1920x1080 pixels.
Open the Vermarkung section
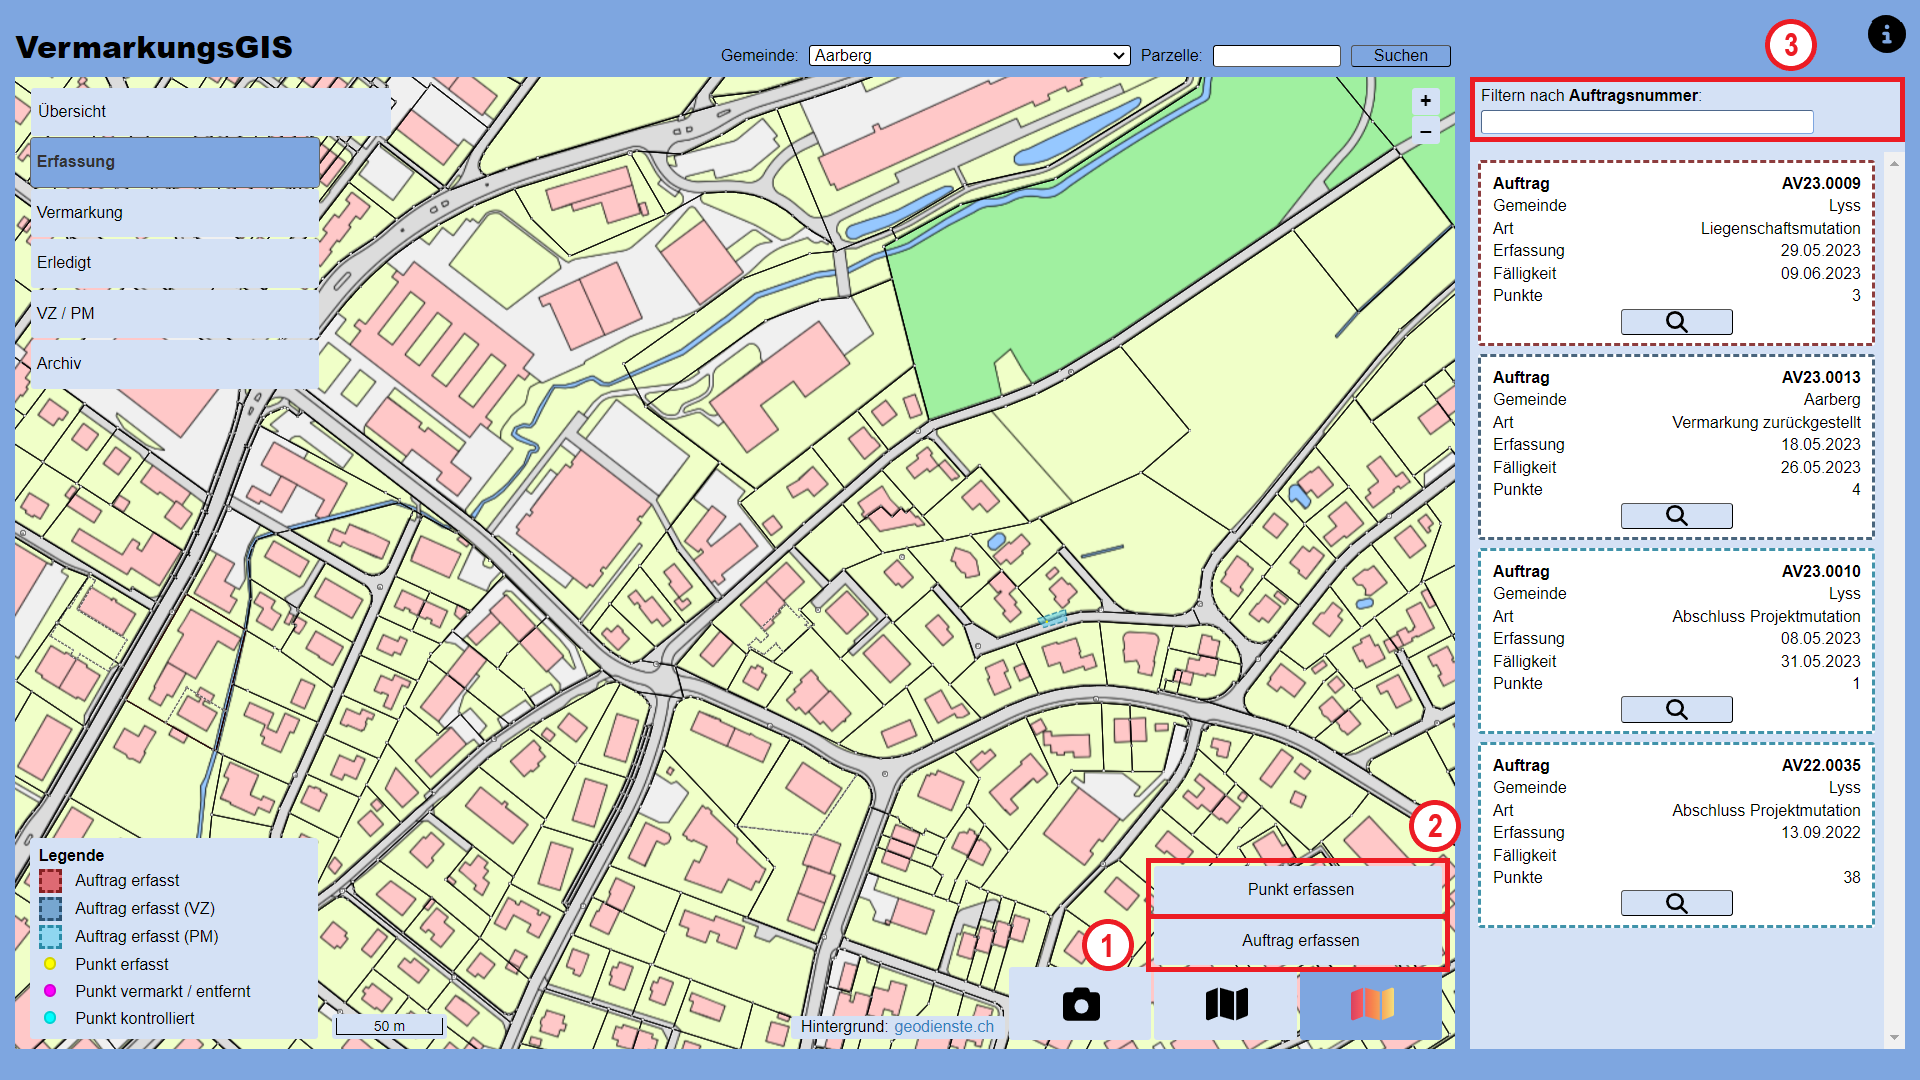(80, 212)
